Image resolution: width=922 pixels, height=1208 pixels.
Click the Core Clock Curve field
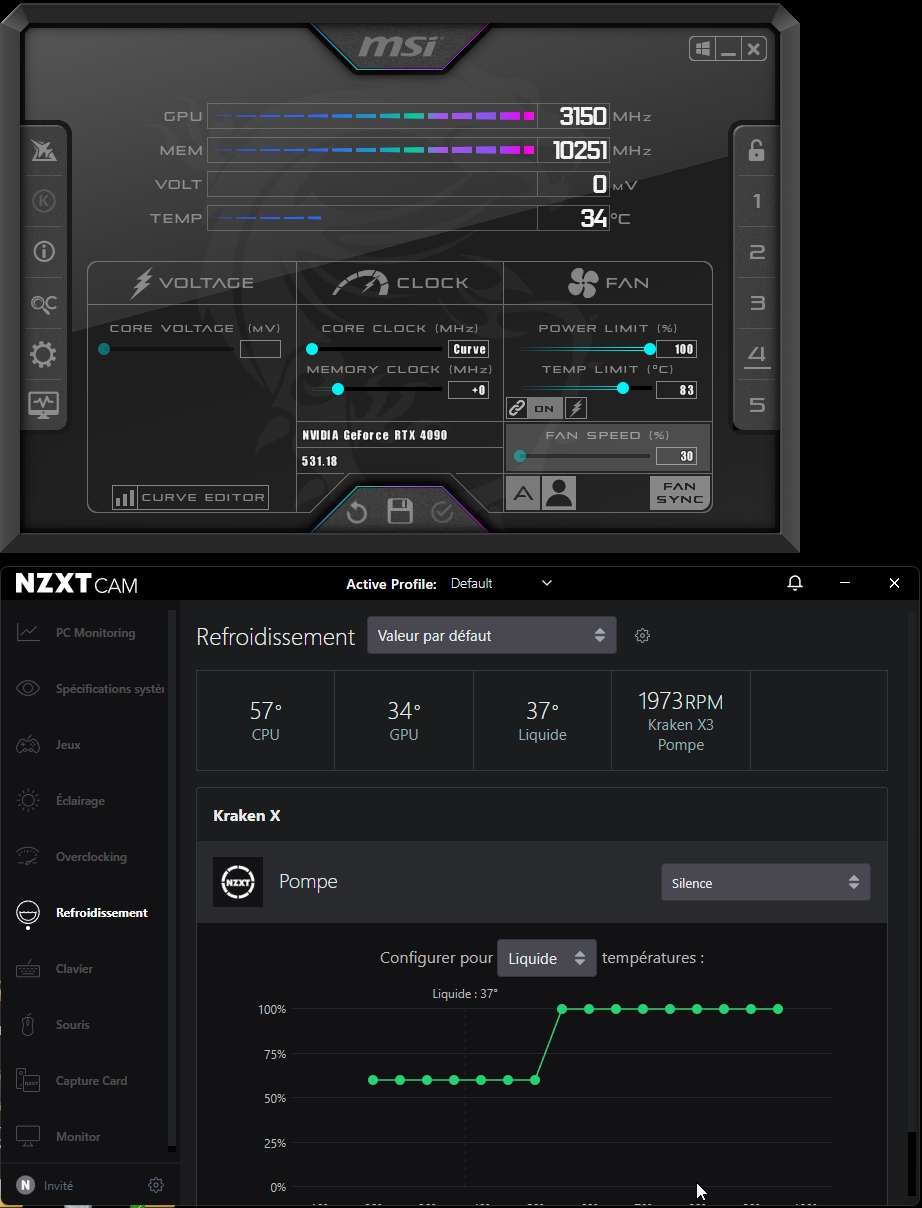[469, 349]
